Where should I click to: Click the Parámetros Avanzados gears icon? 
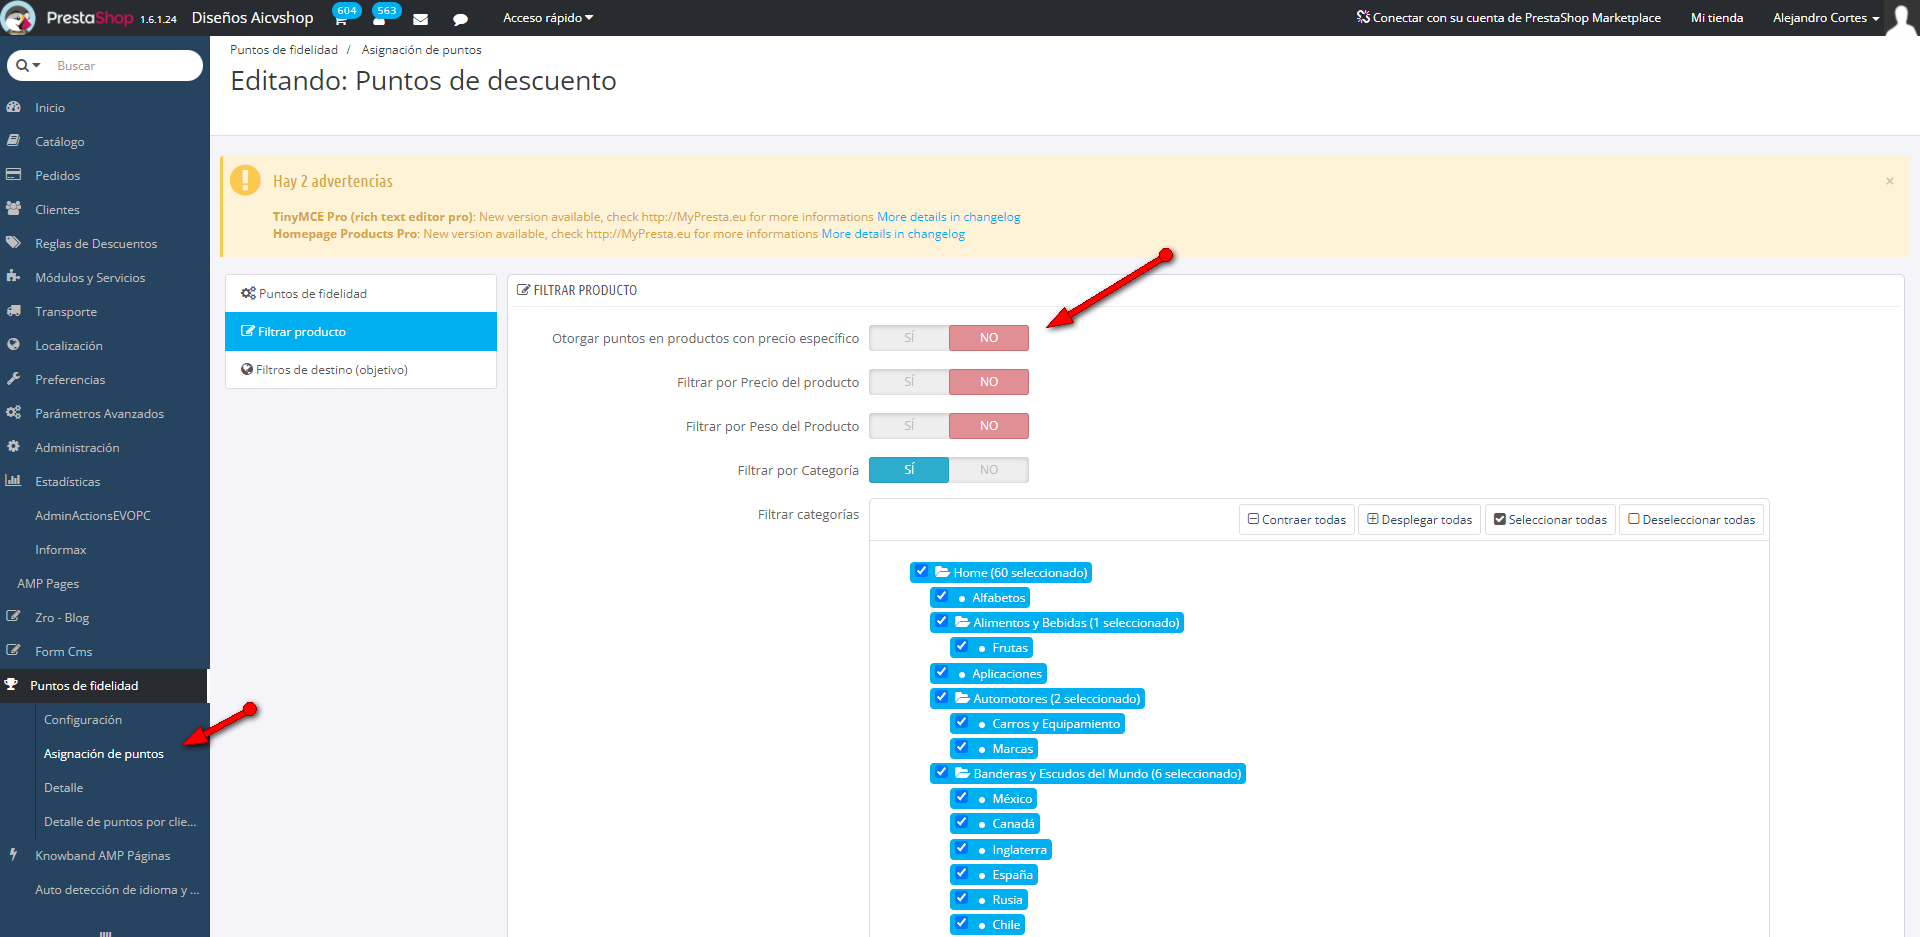pyautogui.click(x=14, y=413)
